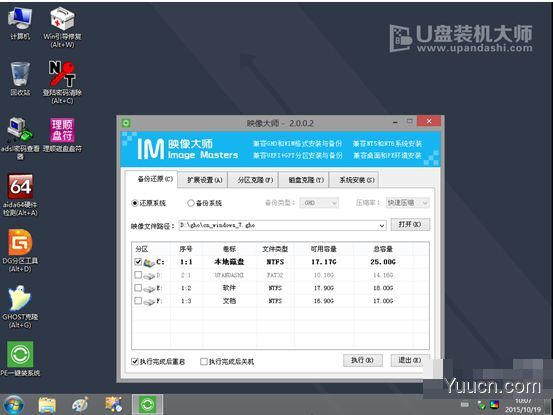Click the 17.17G available capacity cell
553x415 pixels.
[324, 262]
